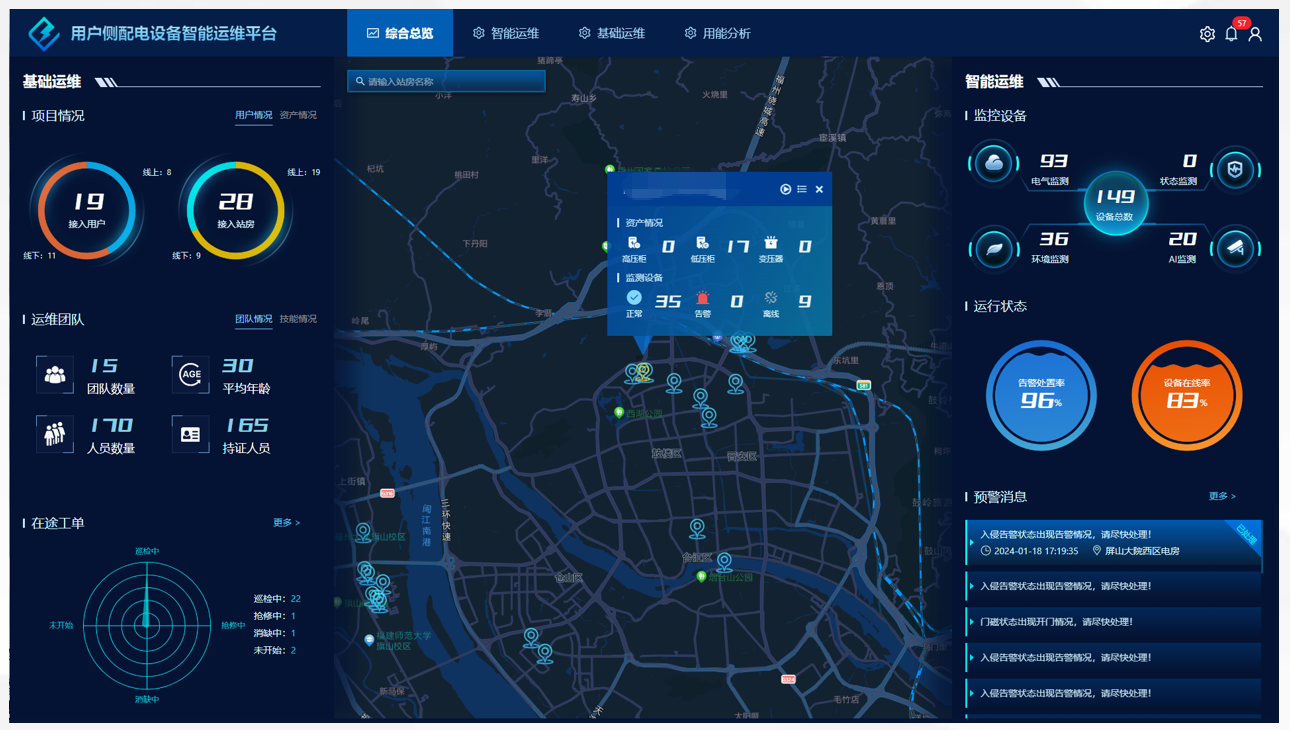
Task: Click the 告警处置率 96% gauge
Action: click(1041, 396)
